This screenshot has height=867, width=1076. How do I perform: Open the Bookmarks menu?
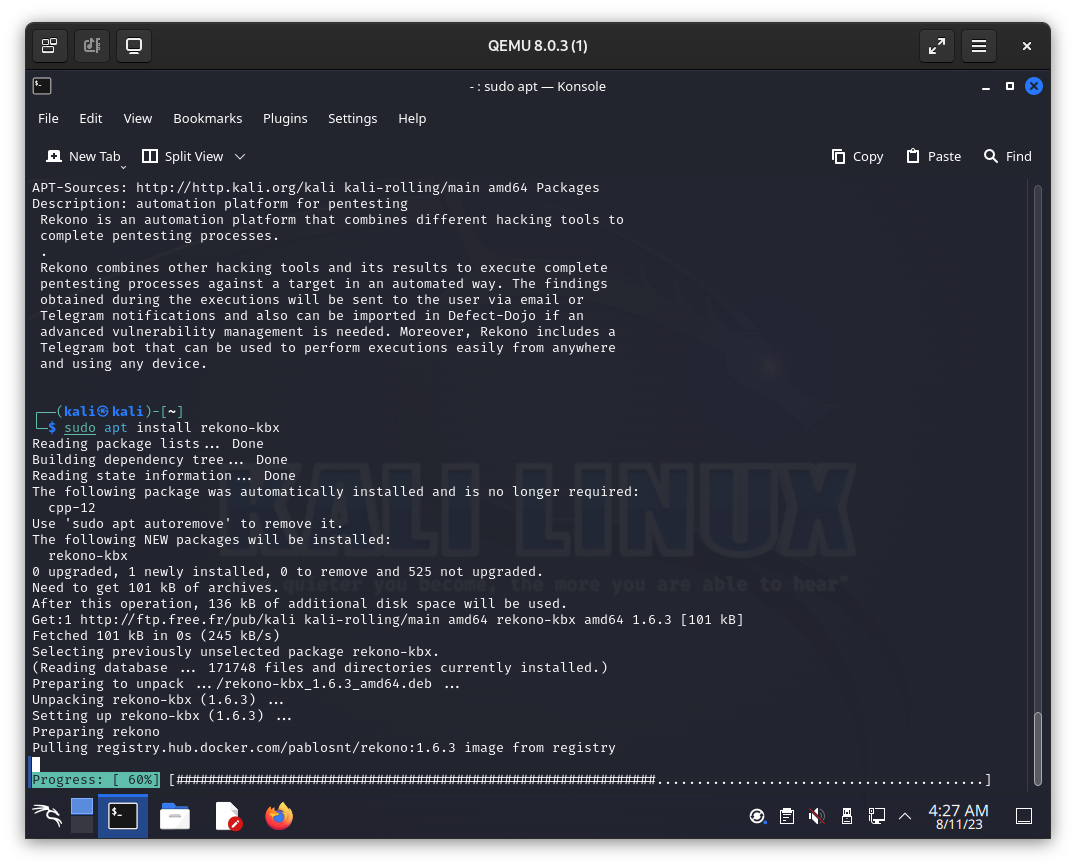[207, 118]
